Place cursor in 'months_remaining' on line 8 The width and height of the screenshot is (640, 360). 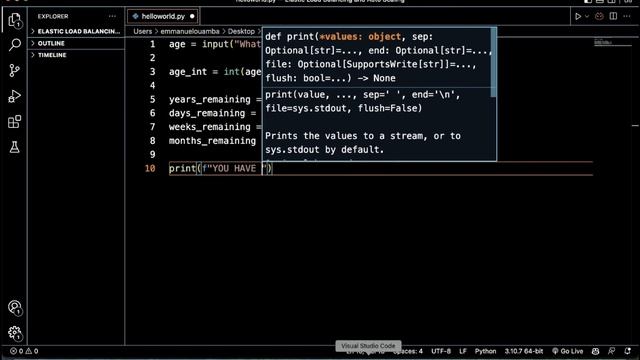[212, 141]
